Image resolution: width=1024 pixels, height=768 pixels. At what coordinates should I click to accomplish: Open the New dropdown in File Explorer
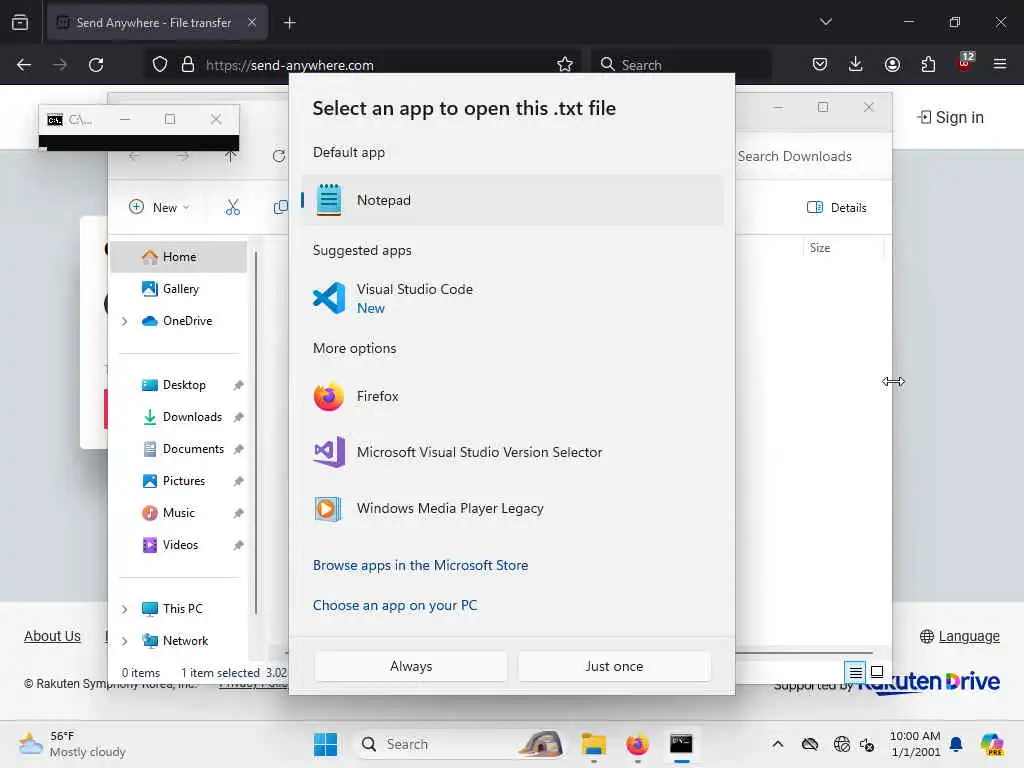(159, 208)
